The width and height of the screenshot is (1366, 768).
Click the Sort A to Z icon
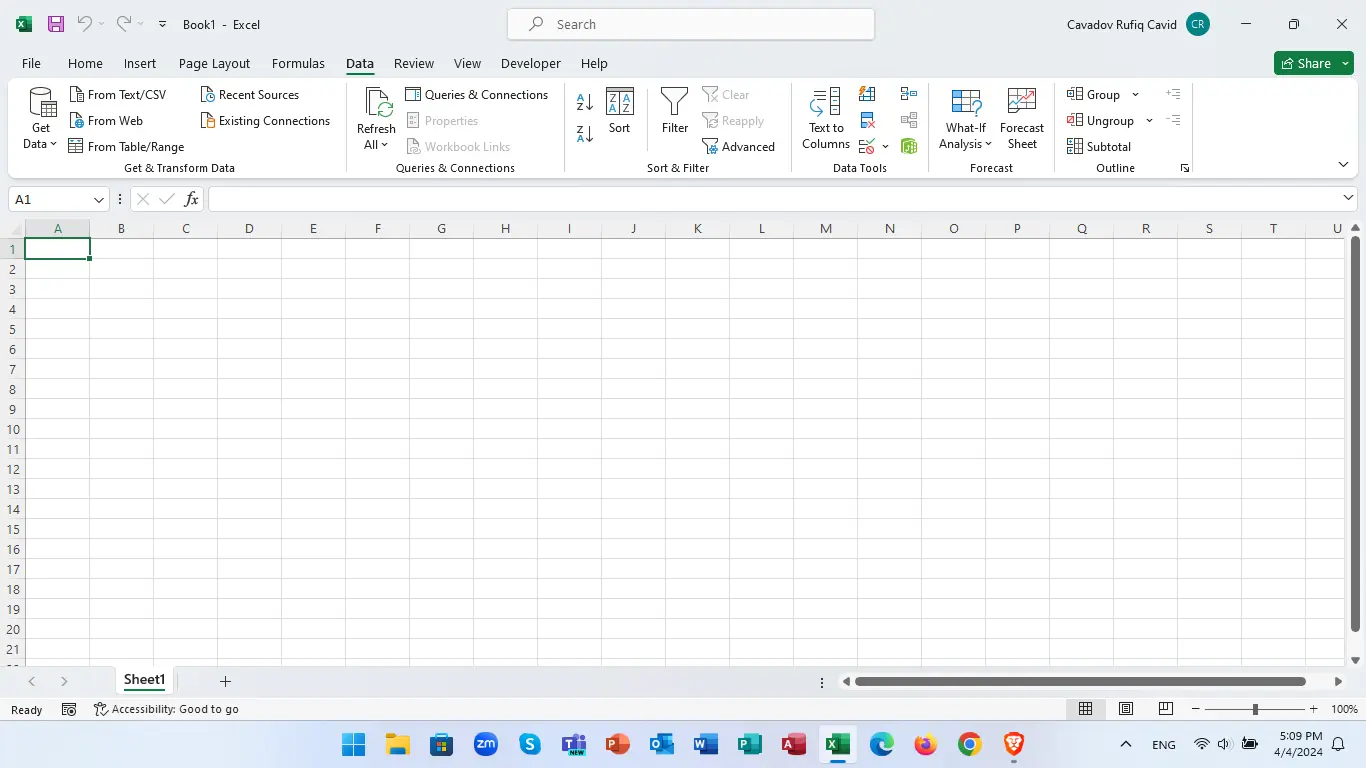585,101
